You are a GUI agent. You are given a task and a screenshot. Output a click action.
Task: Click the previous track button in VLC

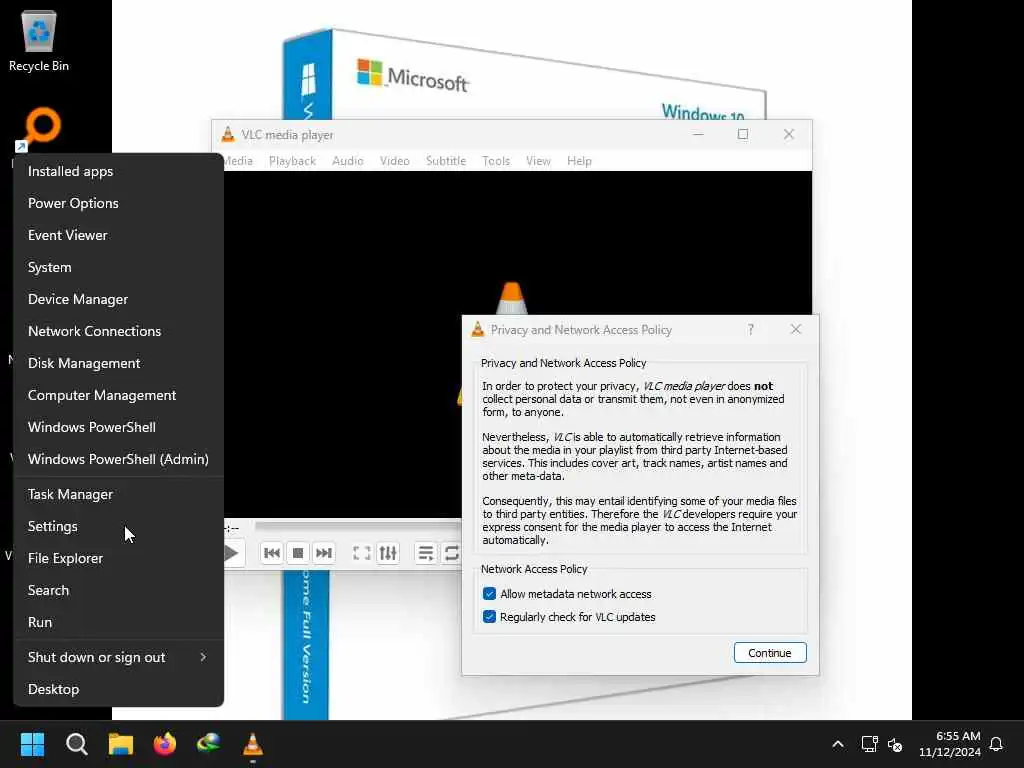coord(272,553)
